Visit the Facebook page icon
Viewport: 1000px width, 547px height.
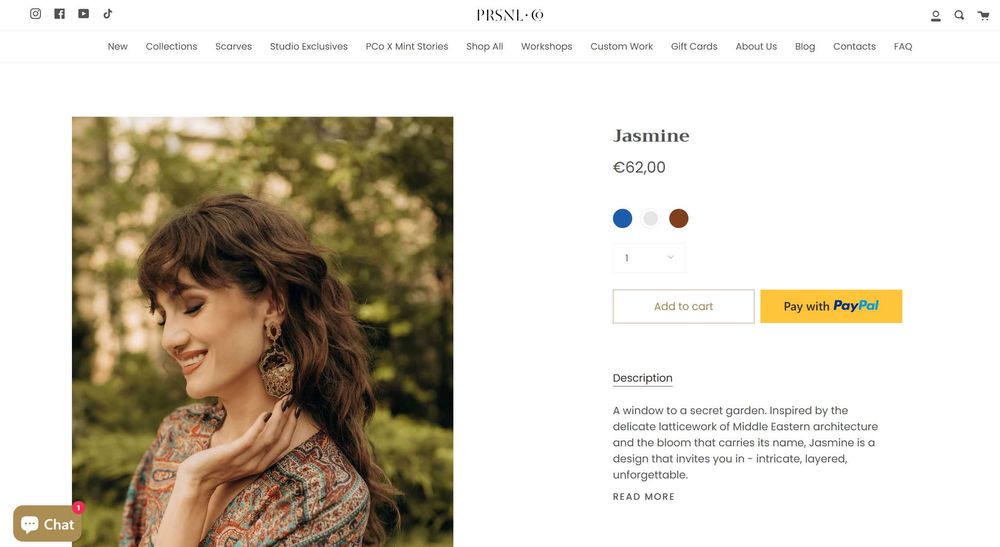point(60,14)
